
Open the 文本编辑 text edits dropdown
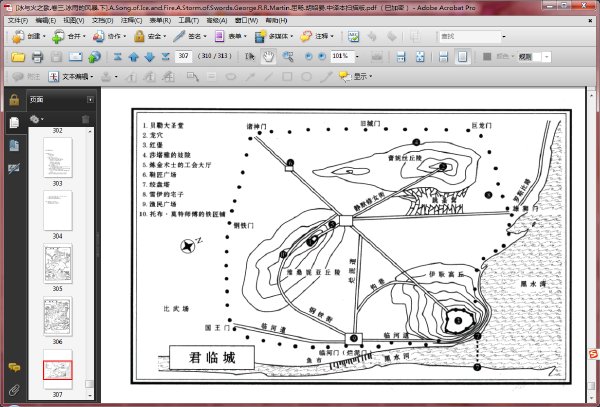point(71,77)
